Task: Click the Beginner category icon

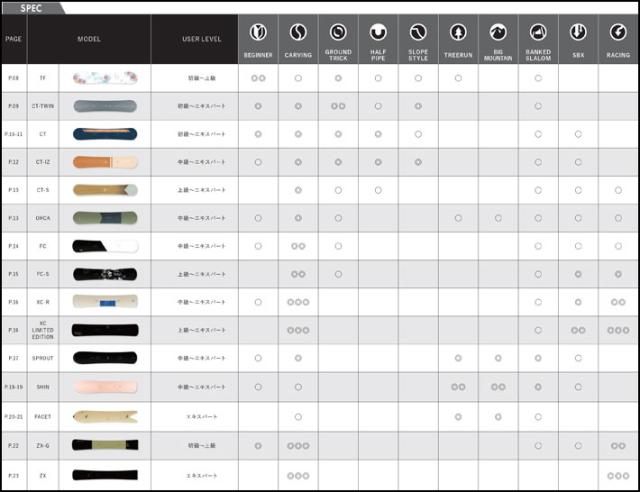Action: pos(258,32)
